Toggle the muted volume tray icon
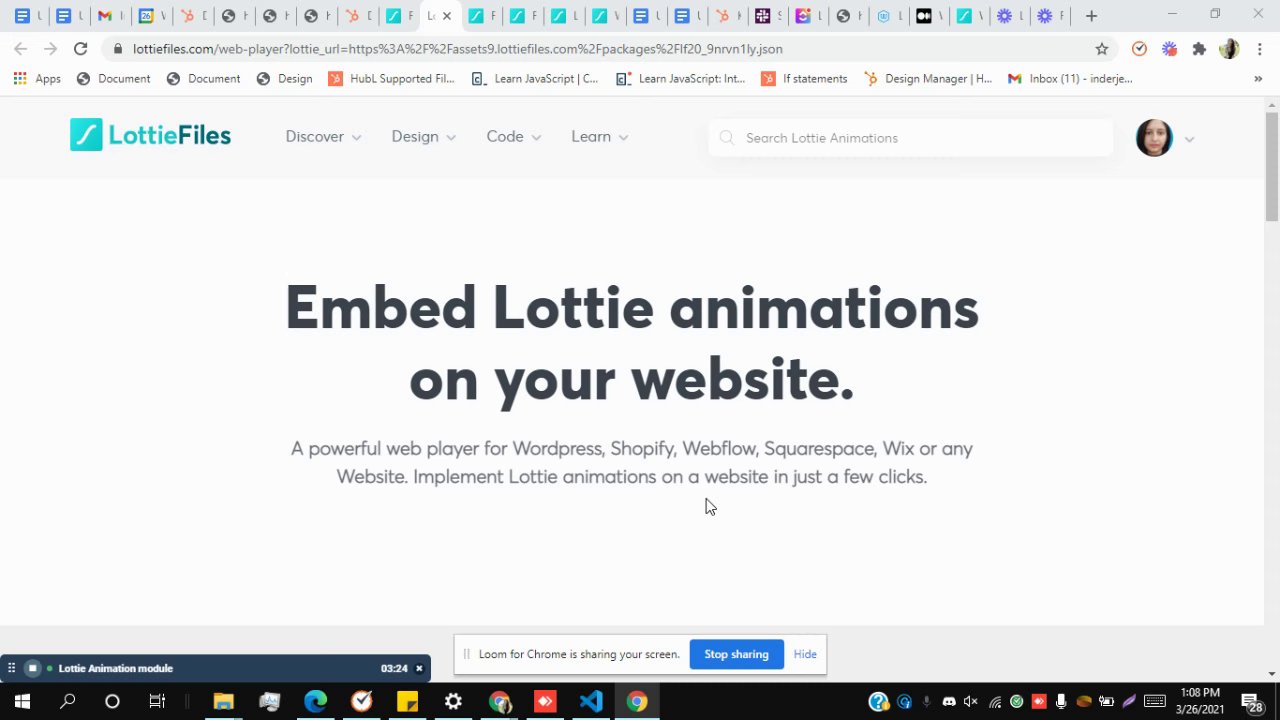The width and height of the screenshot is (1280, 720). 972,701
